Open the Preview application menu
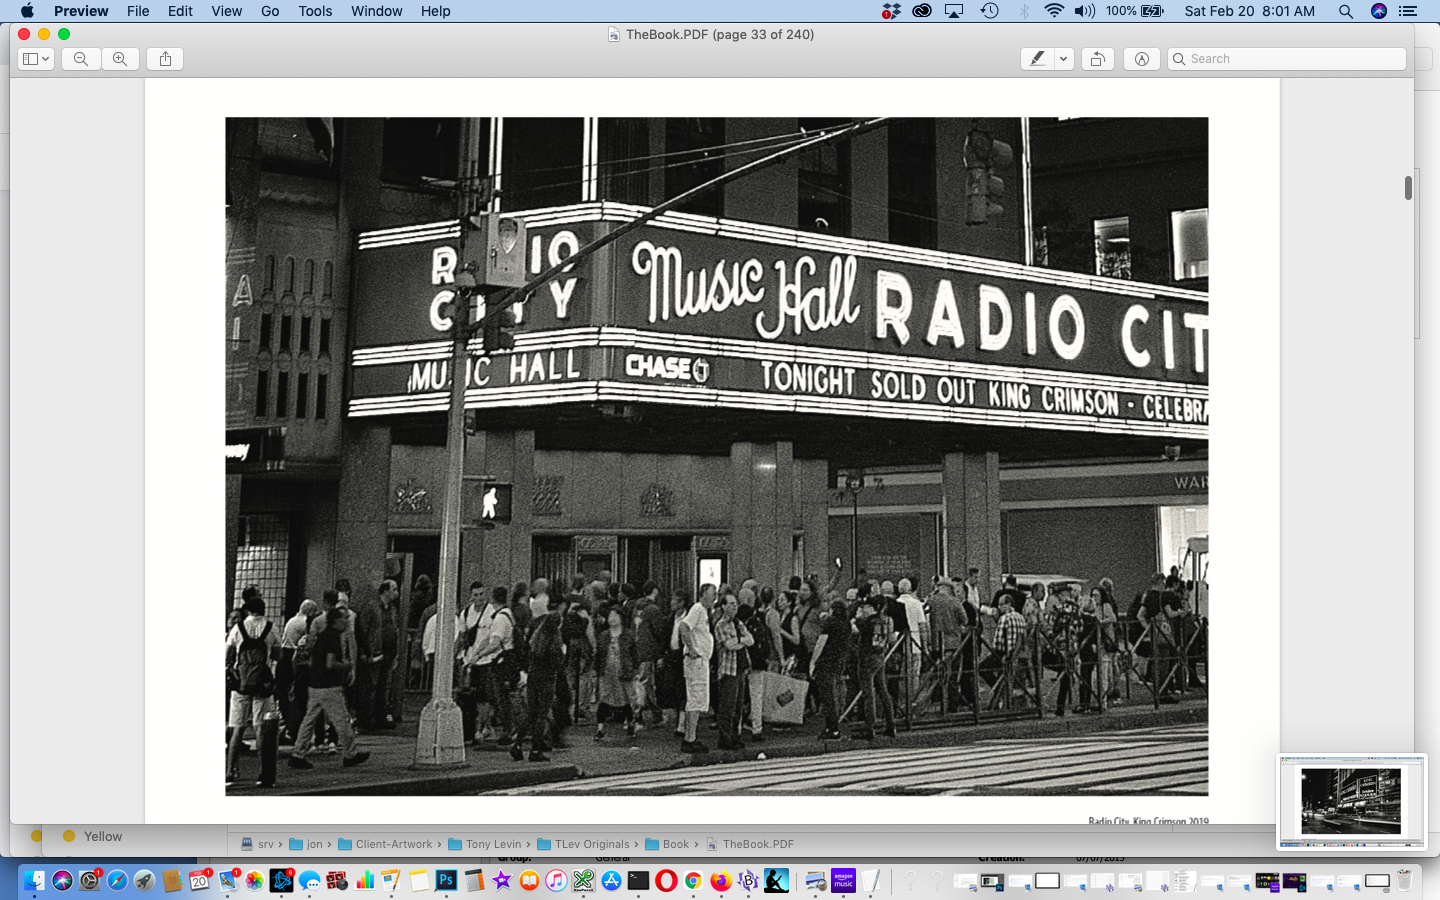The height and width of the screenshot is (900, 1440). click(81, 11)
